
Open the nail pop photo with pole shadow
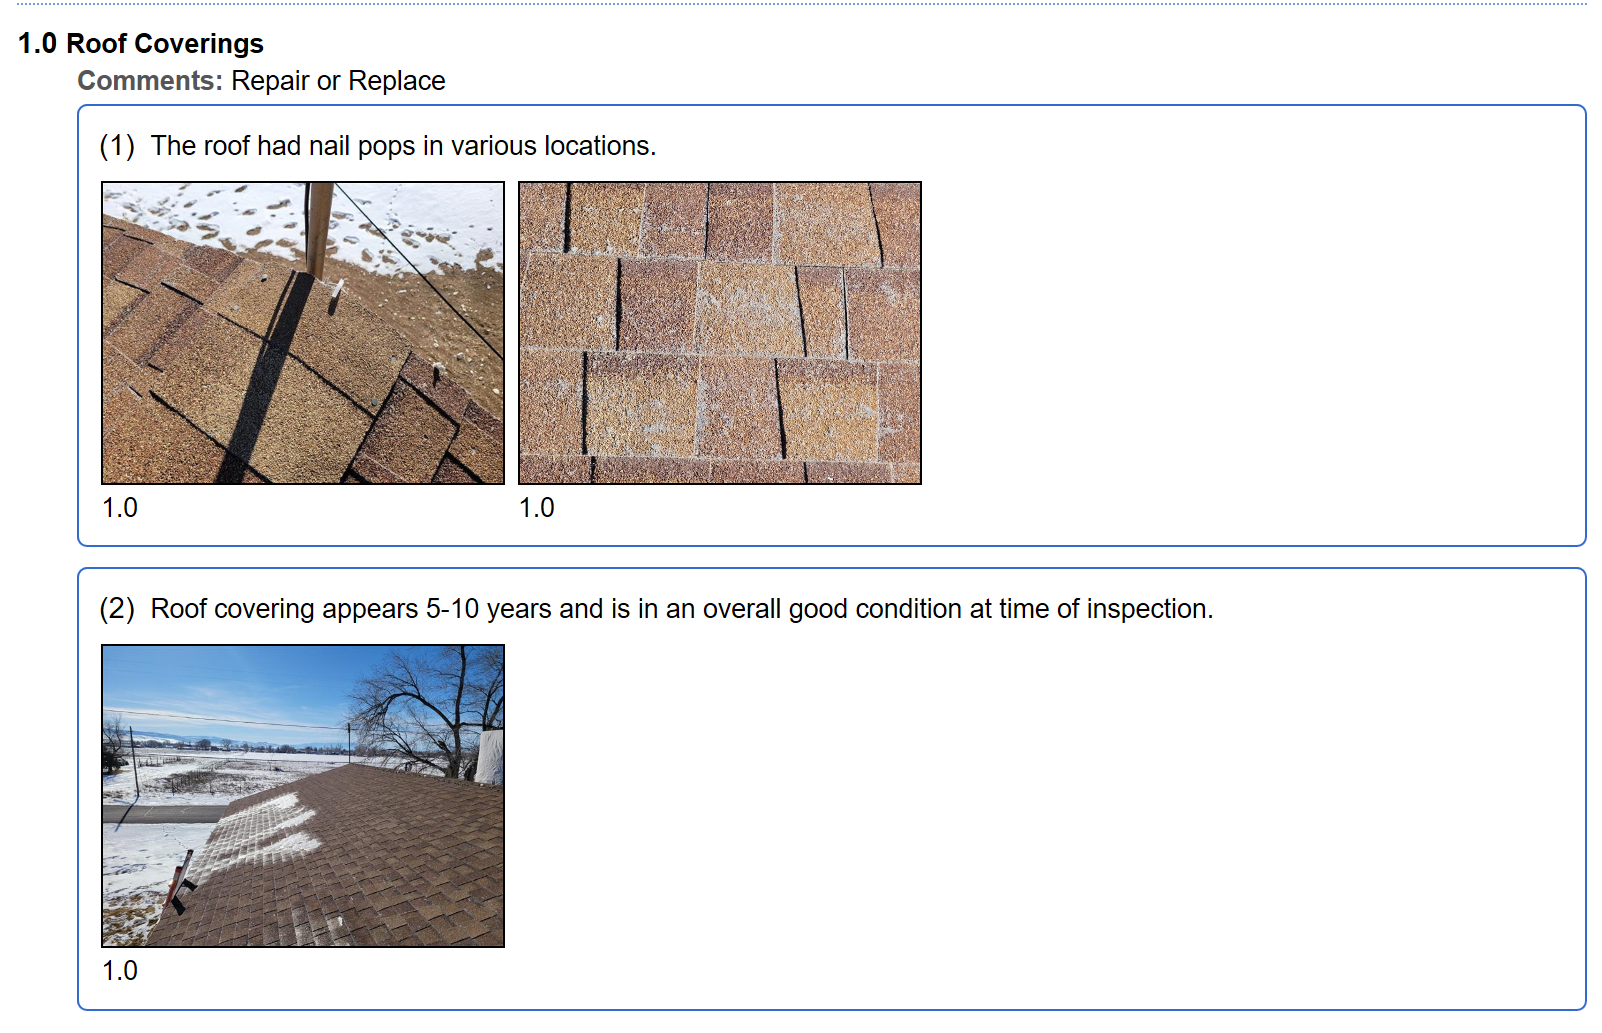coord(302,333)
